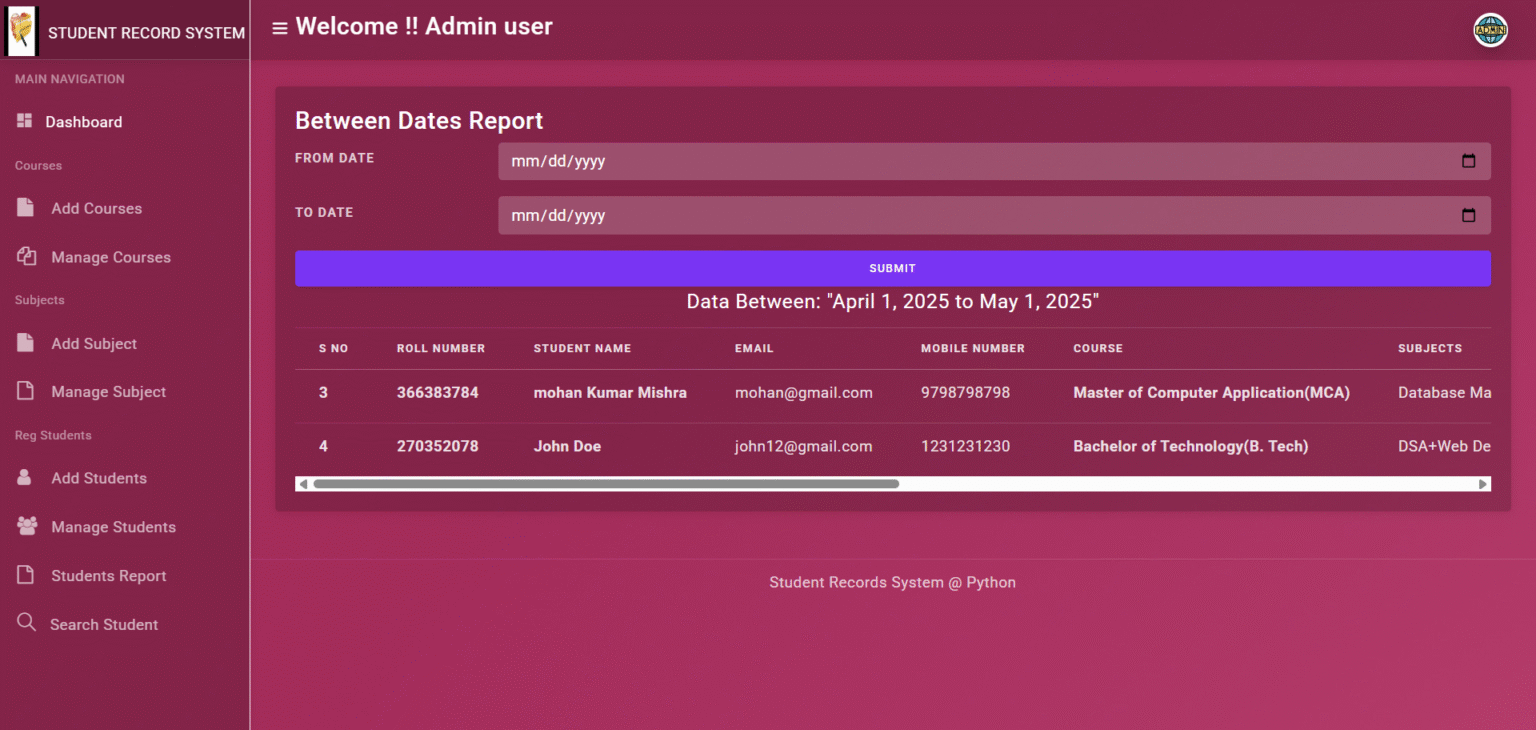The image size is (1536, 730).
Task: Click the Student Record System logo
Action: pos(21,30)
